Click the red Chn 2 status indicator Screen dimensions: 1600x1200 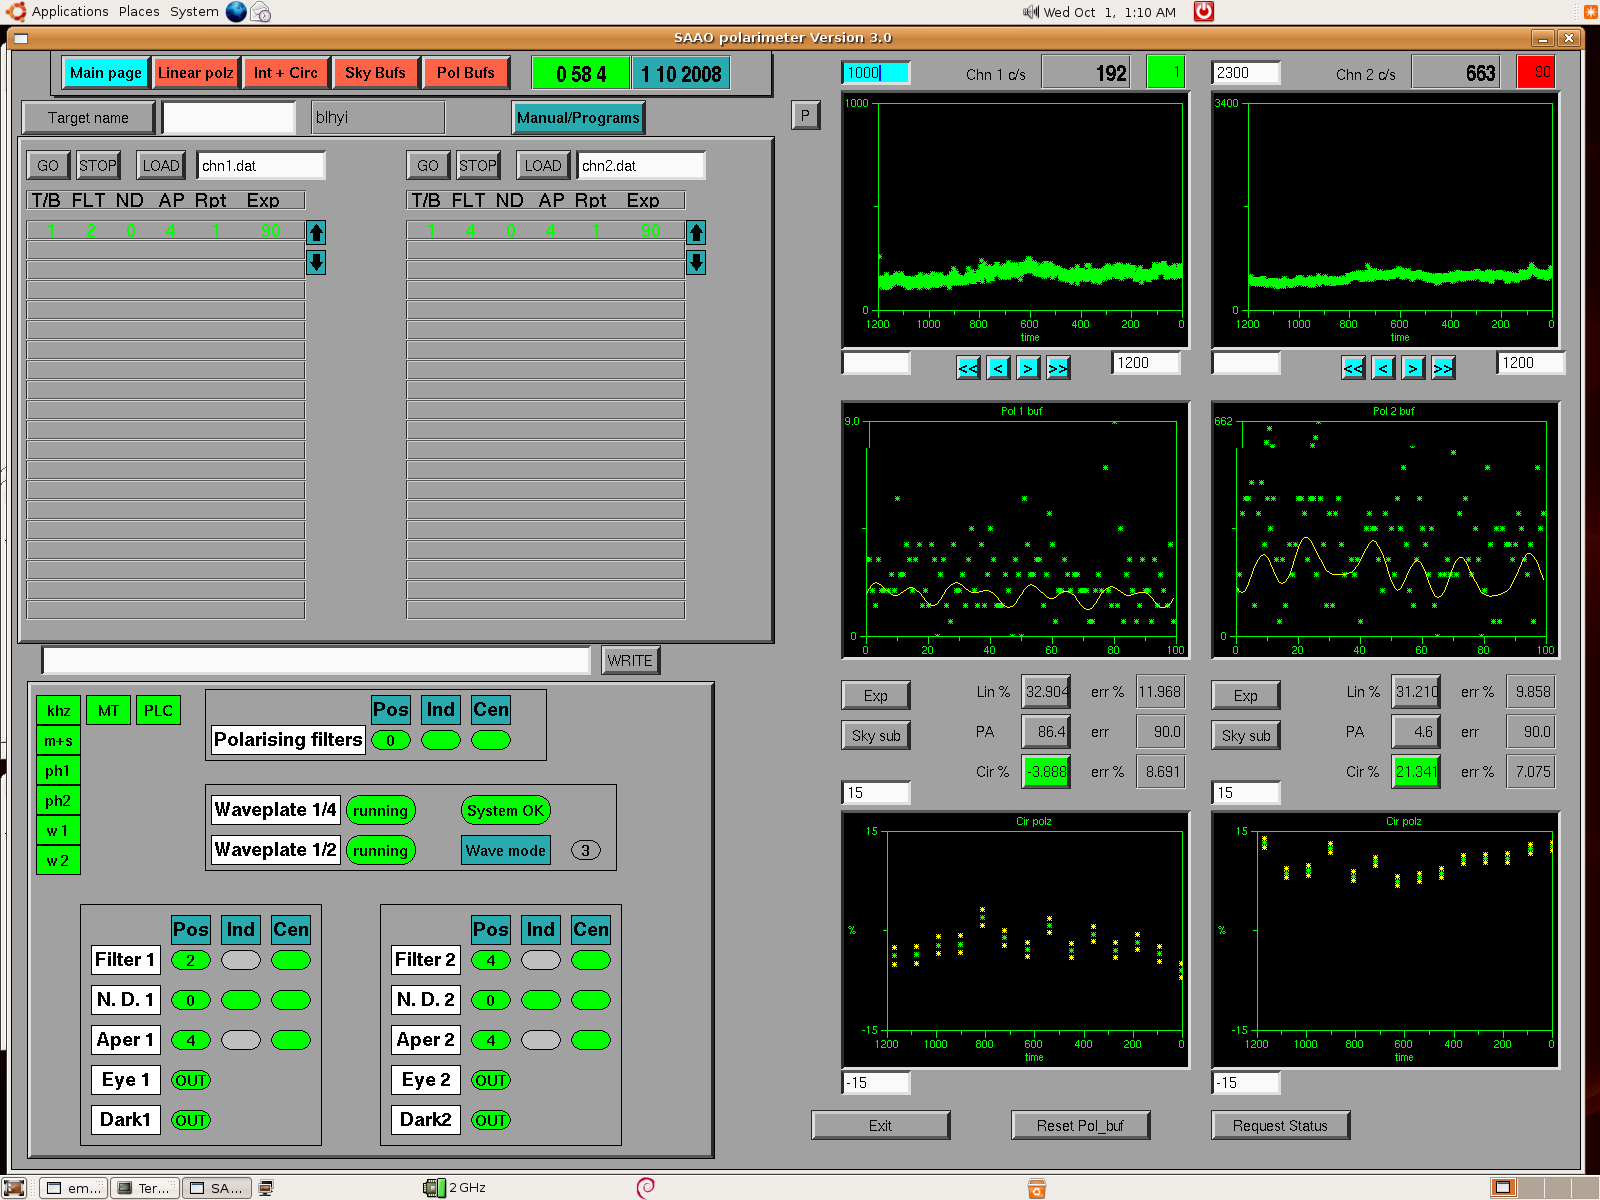click(1535, 73)
